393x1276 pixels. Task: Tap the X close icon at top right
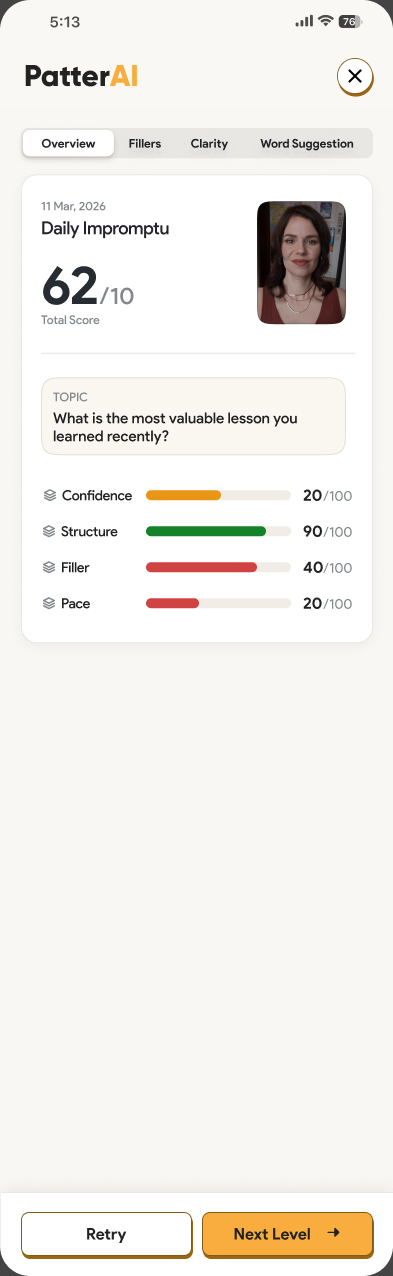[x=354, y=76]
